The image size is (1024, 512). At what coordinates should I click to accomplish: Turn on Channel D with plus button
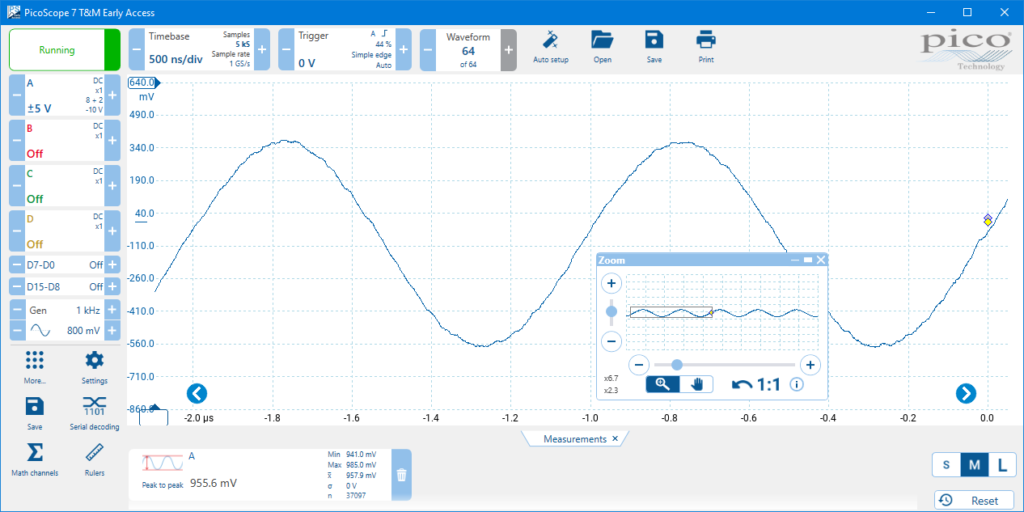112,231
